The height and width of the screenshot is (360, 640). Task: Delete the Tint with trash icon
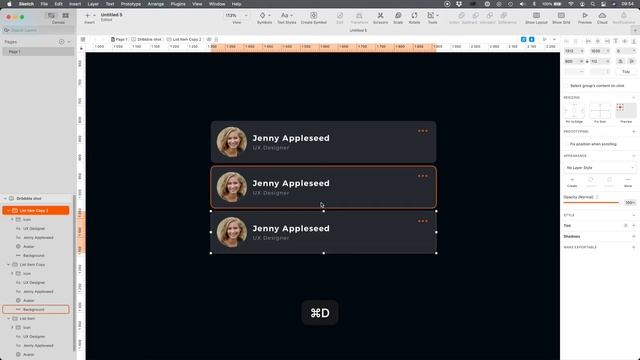625,225
